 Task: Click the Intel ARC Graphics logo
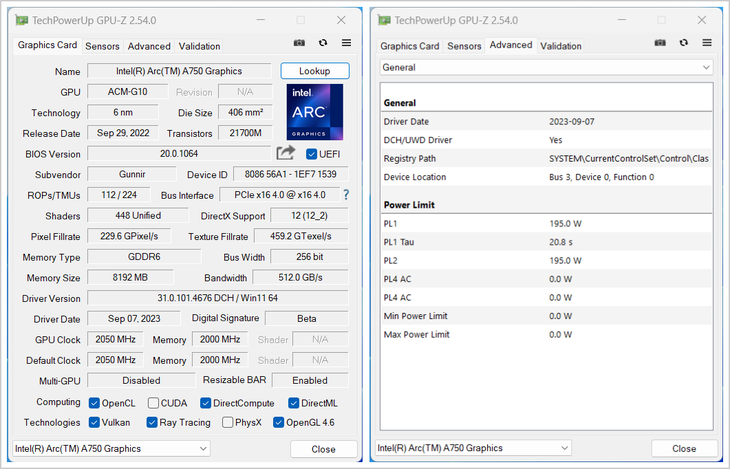tap(315, 112)
